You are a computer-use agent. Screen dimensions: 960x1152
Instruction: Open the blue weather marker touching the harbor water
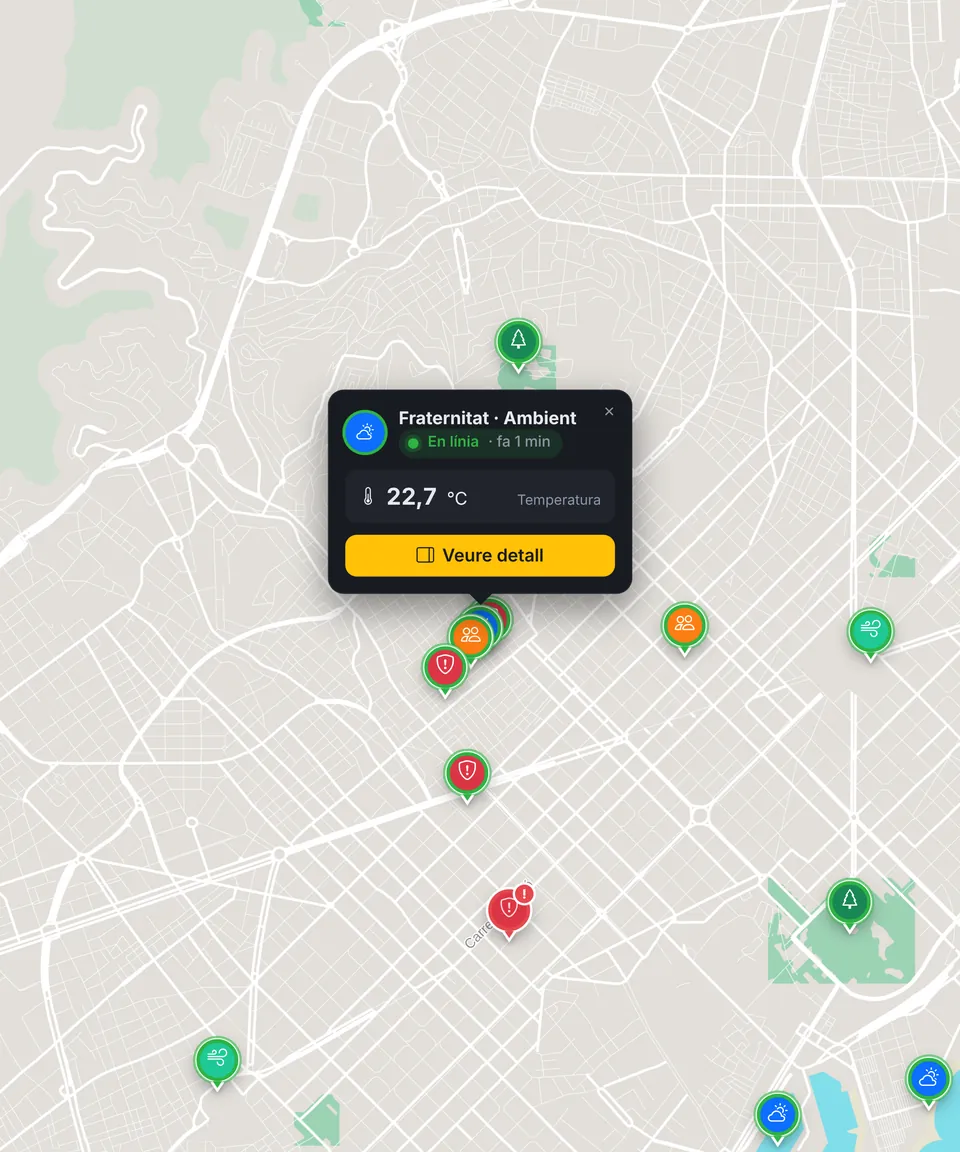pyautogui.click(x=777, y=1115)
